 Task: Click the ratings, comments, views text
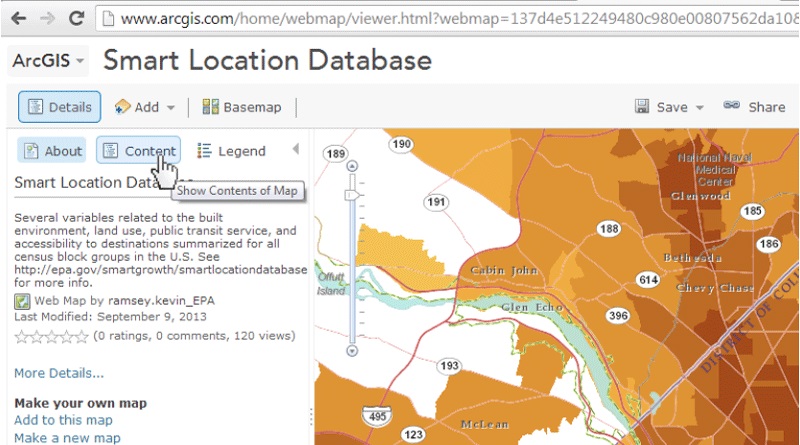click(x=194, y=336)
